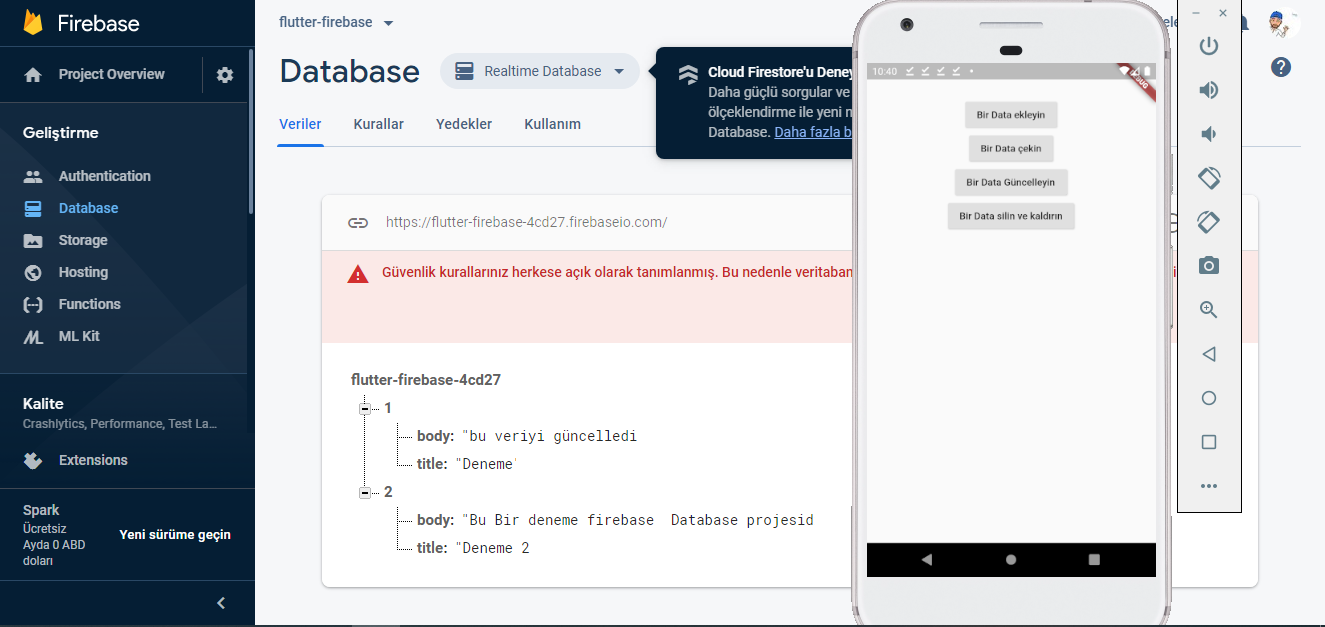
Task: Select body value "bu veriyi güncelledi
Action: pos(548,436)
